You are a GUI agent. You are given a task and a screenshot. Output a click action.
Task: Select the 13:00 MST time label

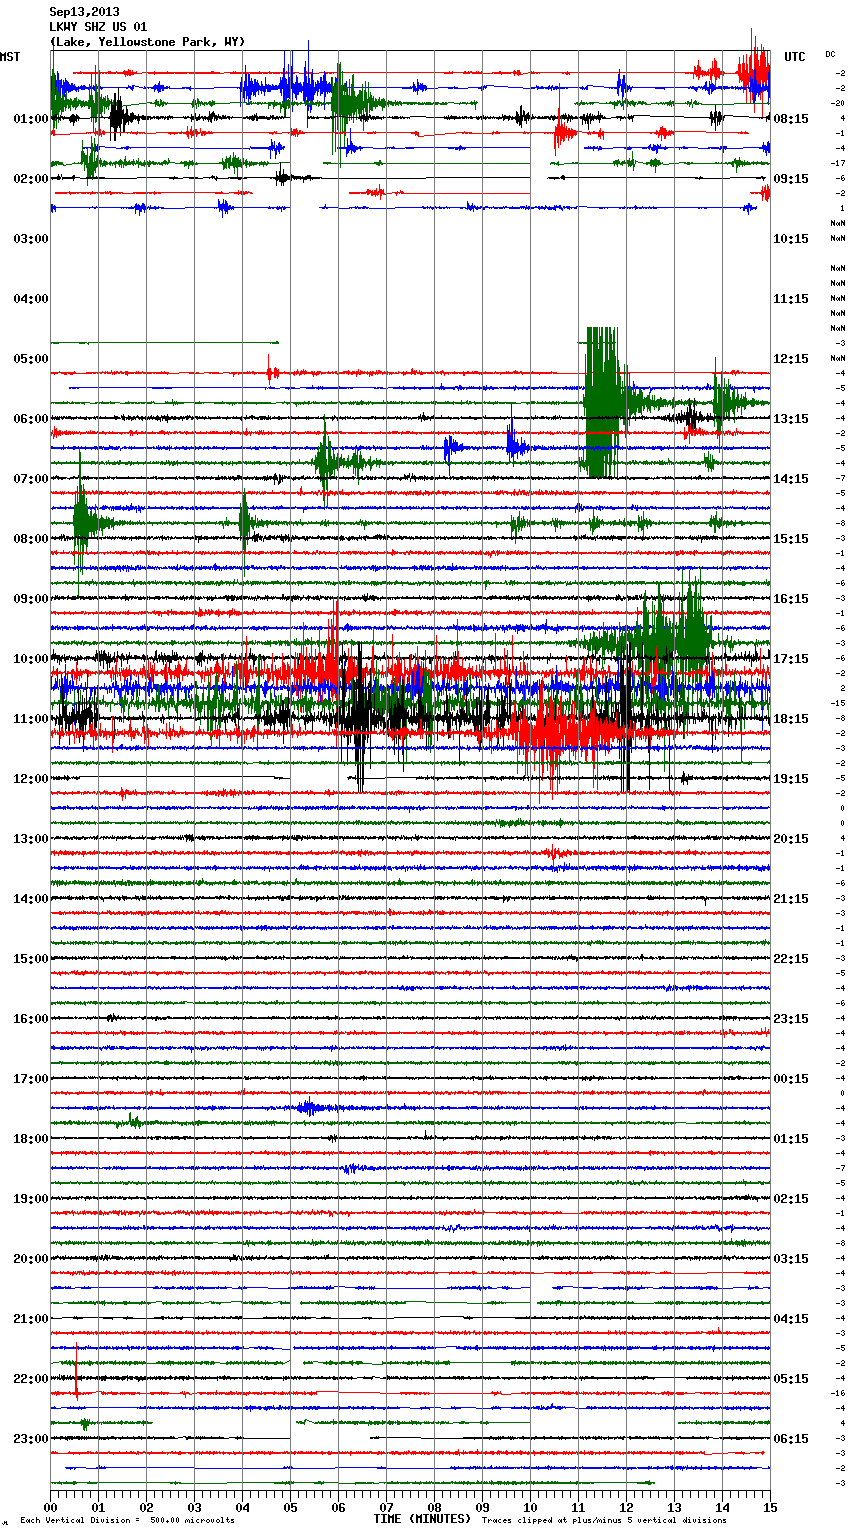[x=31, y=839]
